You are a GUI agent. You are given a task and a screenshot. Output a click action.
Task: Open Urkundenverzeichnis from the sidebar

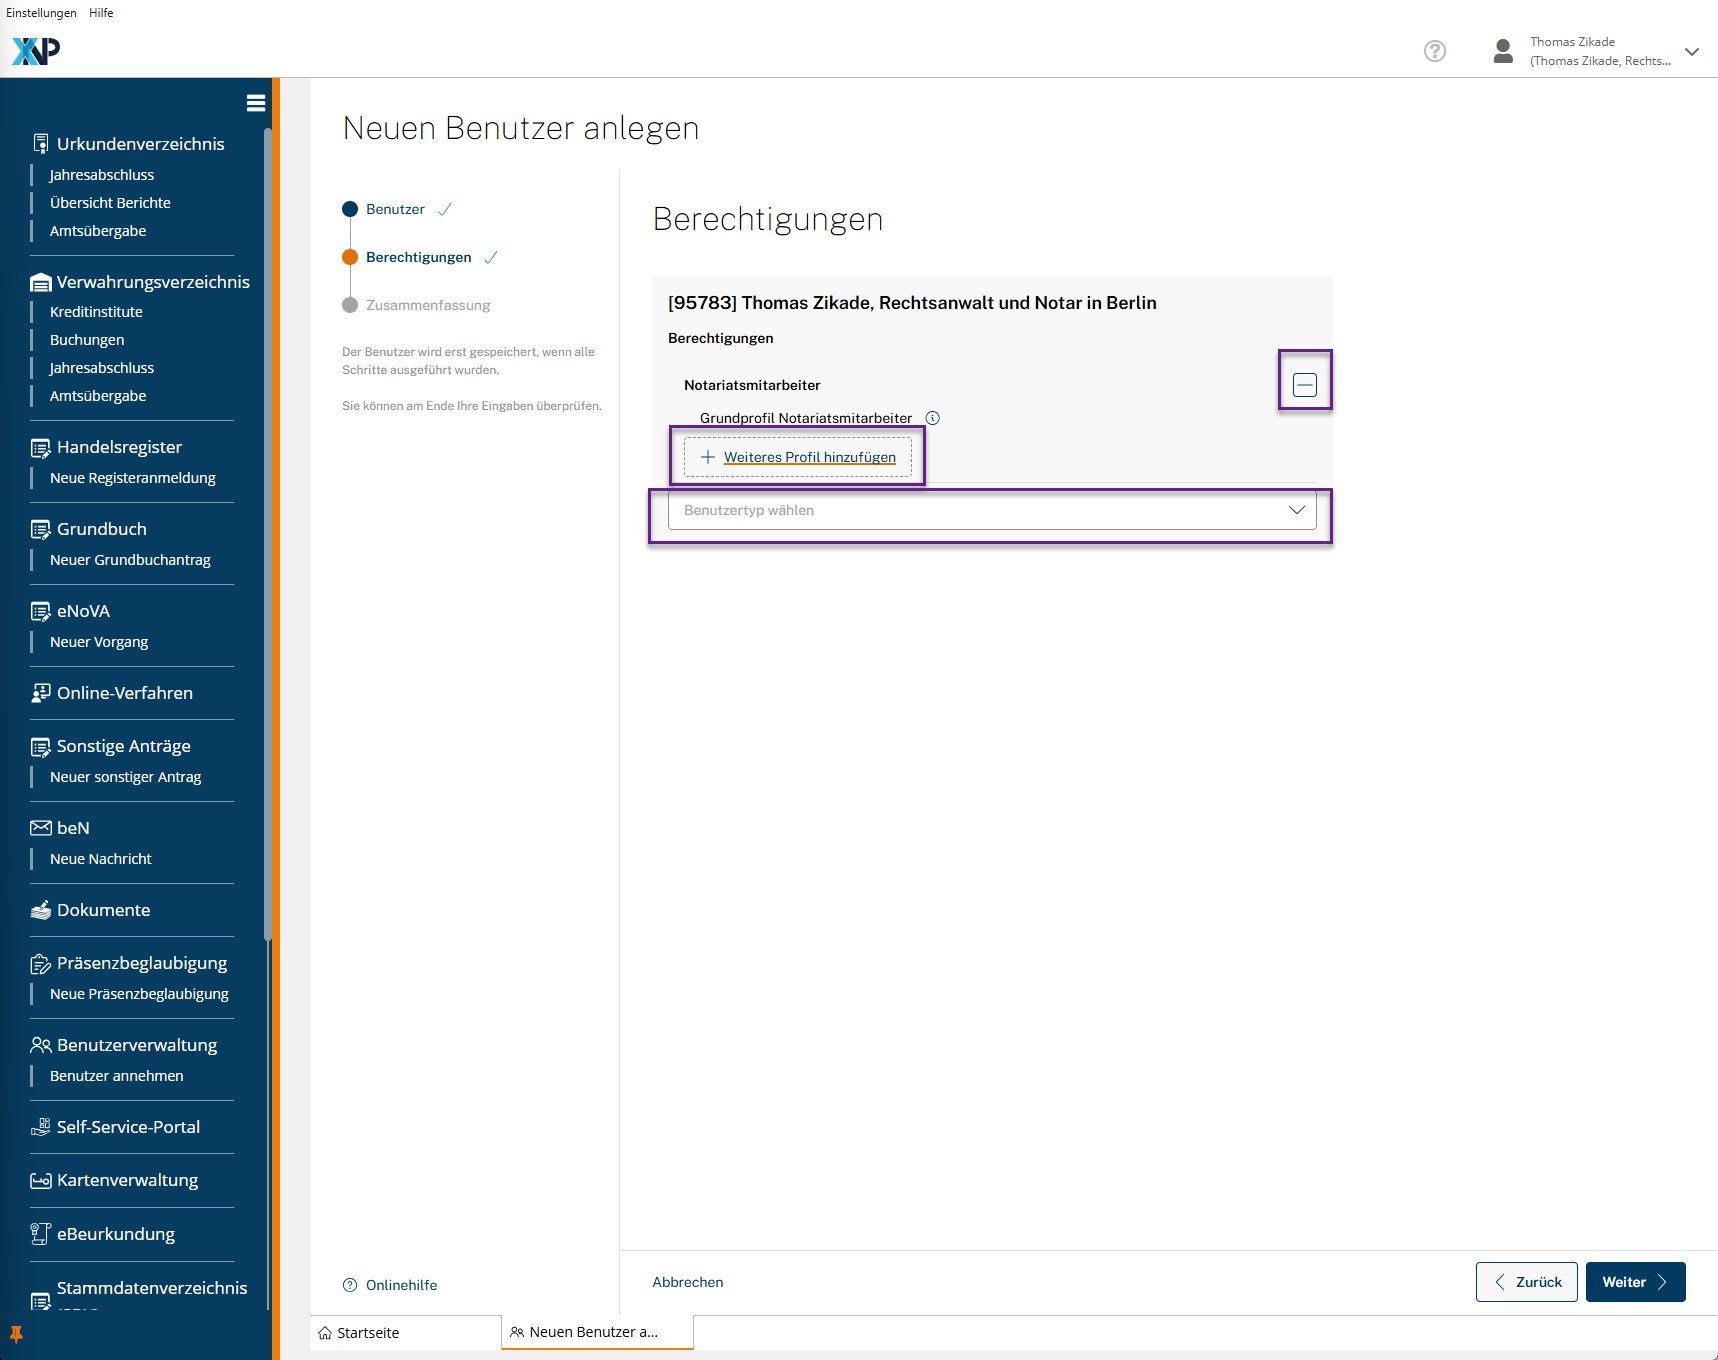[x=140, y=144]
